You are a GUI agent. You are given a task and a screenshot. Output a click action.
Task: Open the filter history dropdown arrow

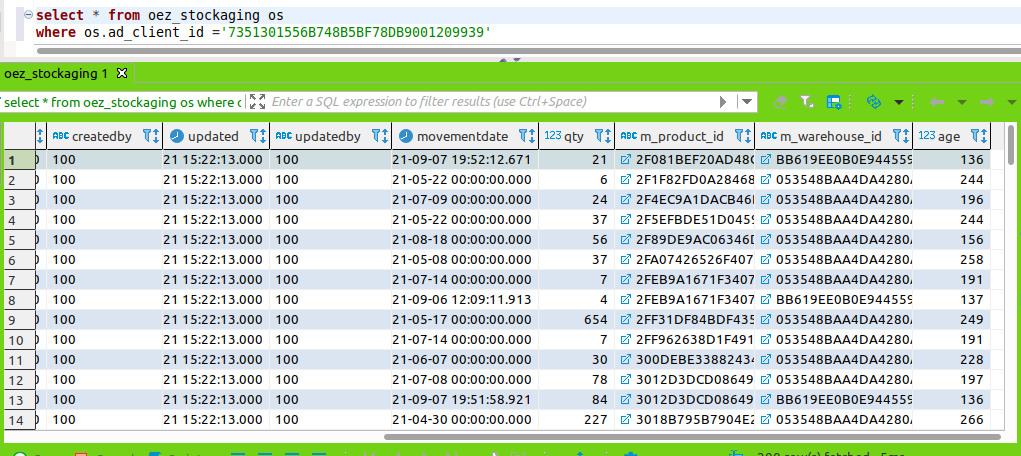click(x=746, y=102)
